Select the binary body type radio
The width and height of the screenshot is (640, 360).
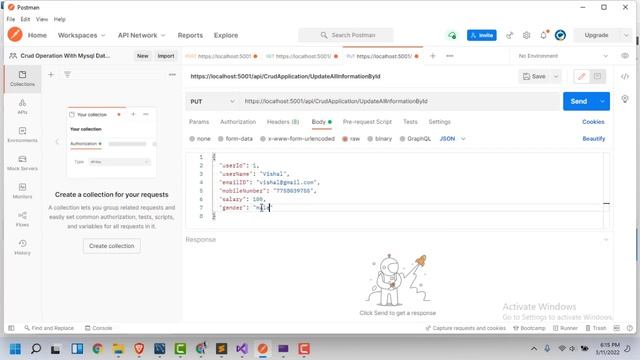click(x=370, y=139)
